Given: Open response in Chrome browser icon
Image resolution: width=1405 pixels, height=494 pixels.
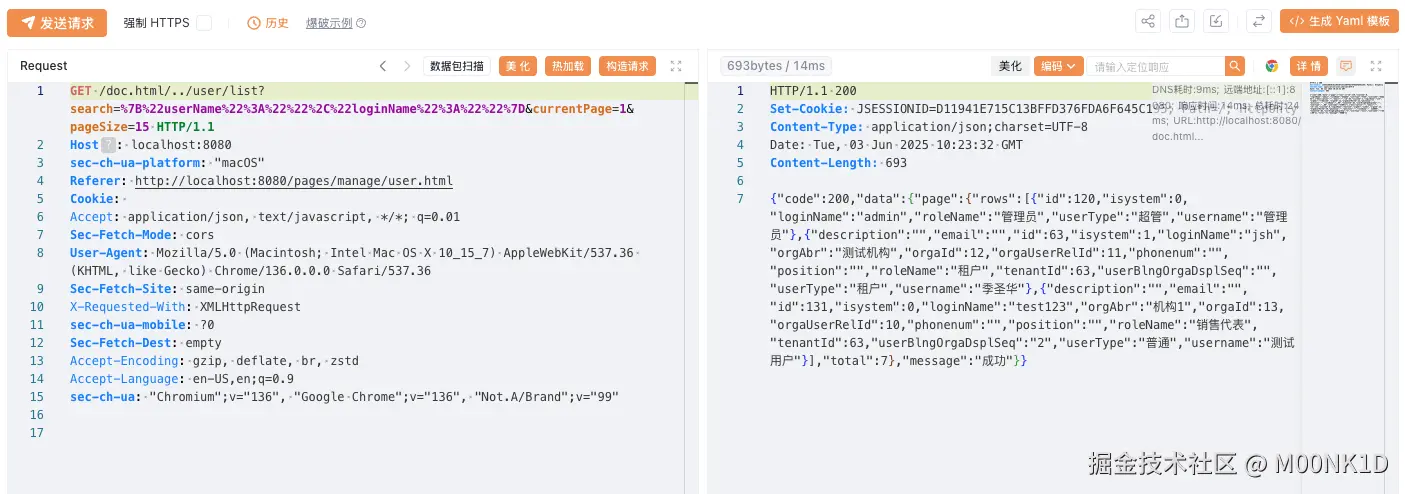Looking at the screenshot, I should pos(1272,66).
